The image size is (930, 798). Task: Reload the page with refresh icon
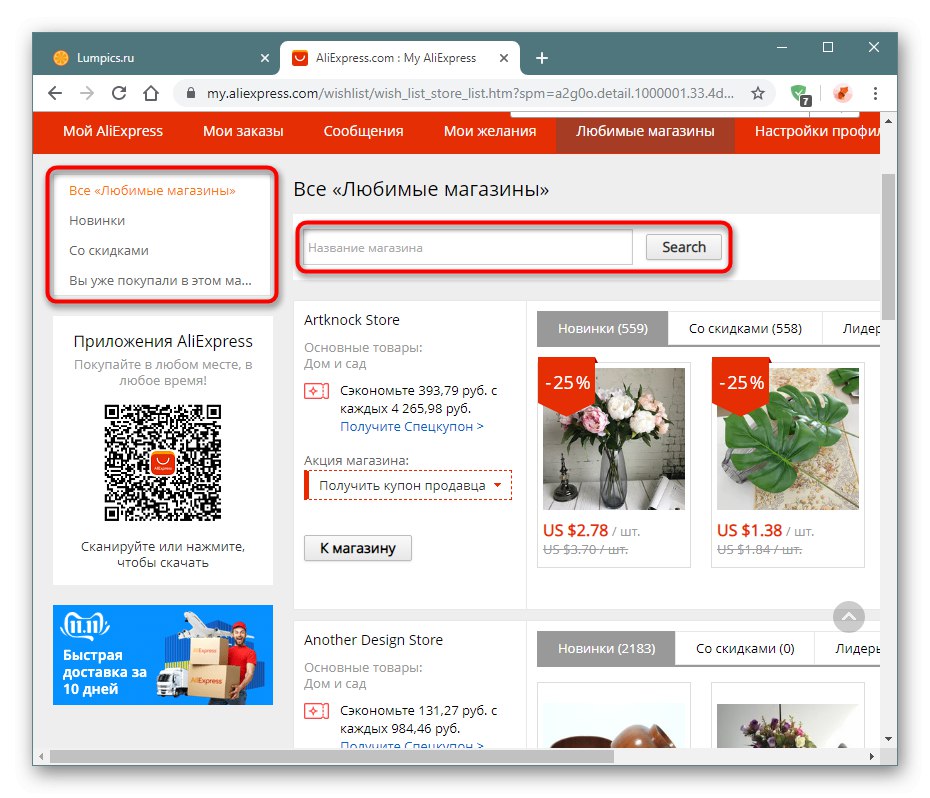pos(119,93)
